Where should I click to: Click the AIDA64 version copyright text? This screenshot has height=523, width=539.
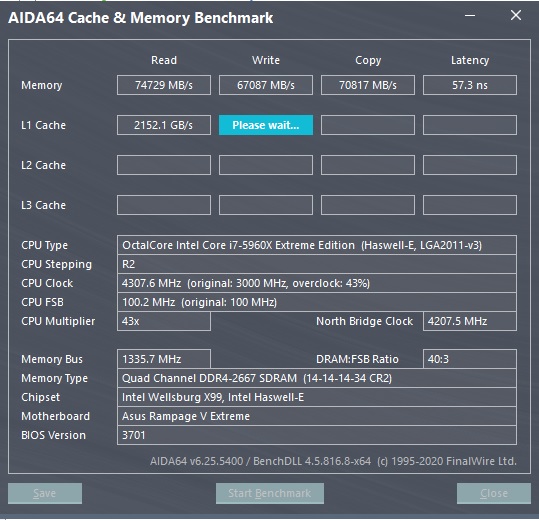[333, 461]
